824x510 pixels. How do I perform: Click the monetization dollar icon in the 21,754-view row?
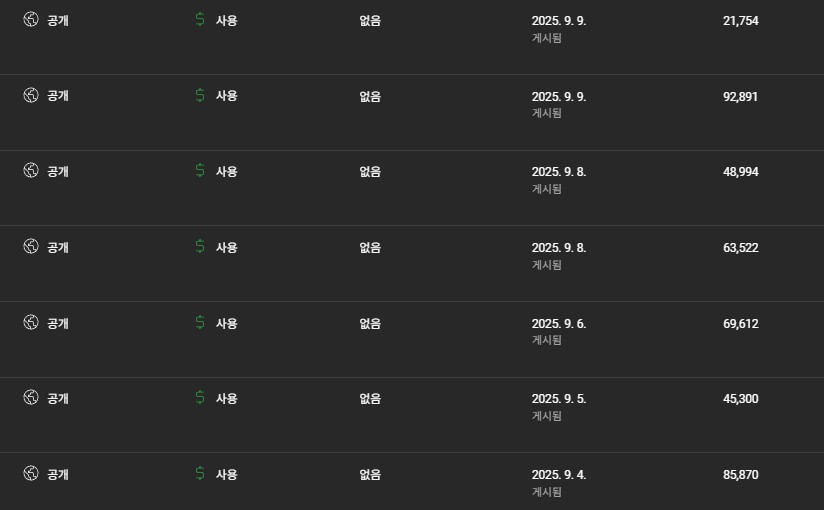click(x=200, y=20)
